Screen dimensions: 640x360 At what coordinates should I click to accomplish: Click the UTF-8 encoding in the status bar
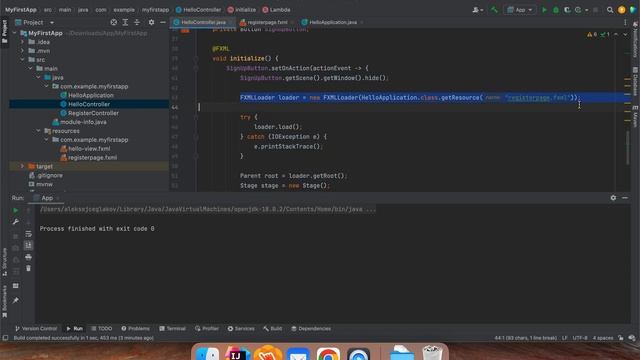click(x=580, y=338)
